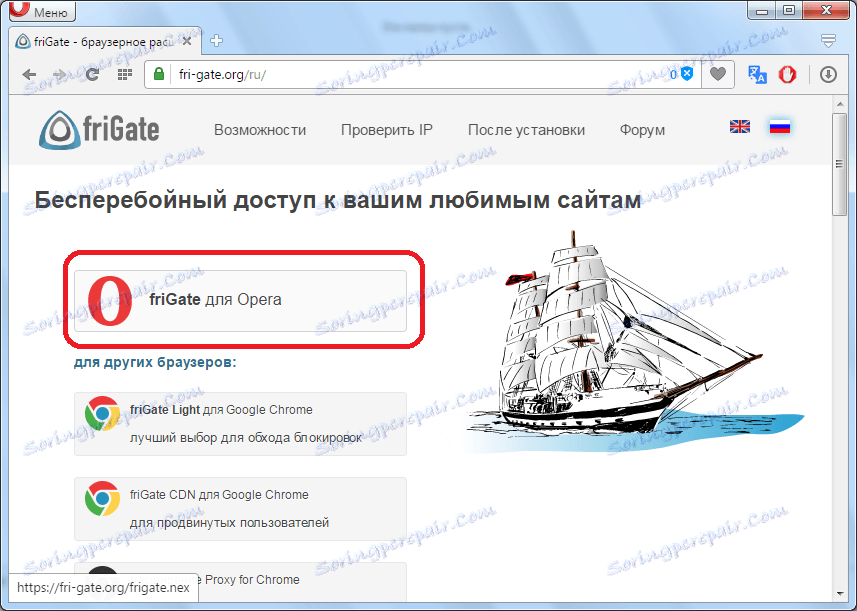Open the Проверить IP page
Viewport: 857px width, 611px height.
point(387,130)
